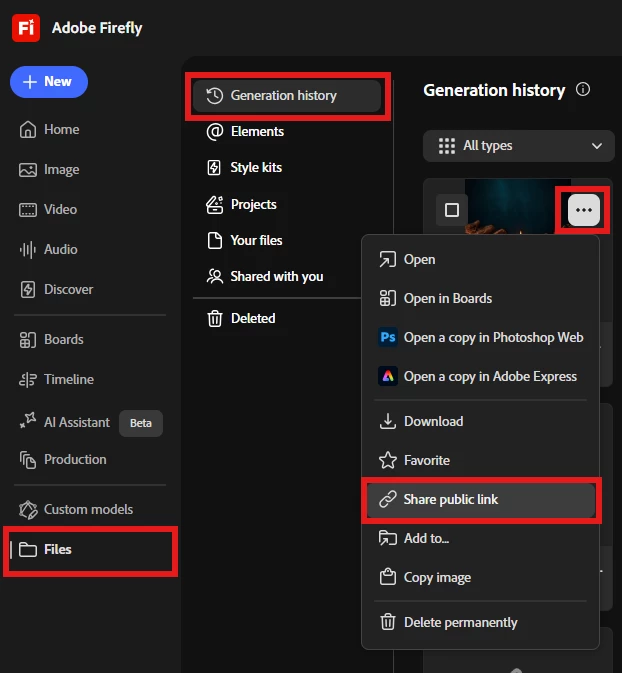Mark the image as Favorite
The height and width of the screenshot is (673, 622).
(480, 461)
